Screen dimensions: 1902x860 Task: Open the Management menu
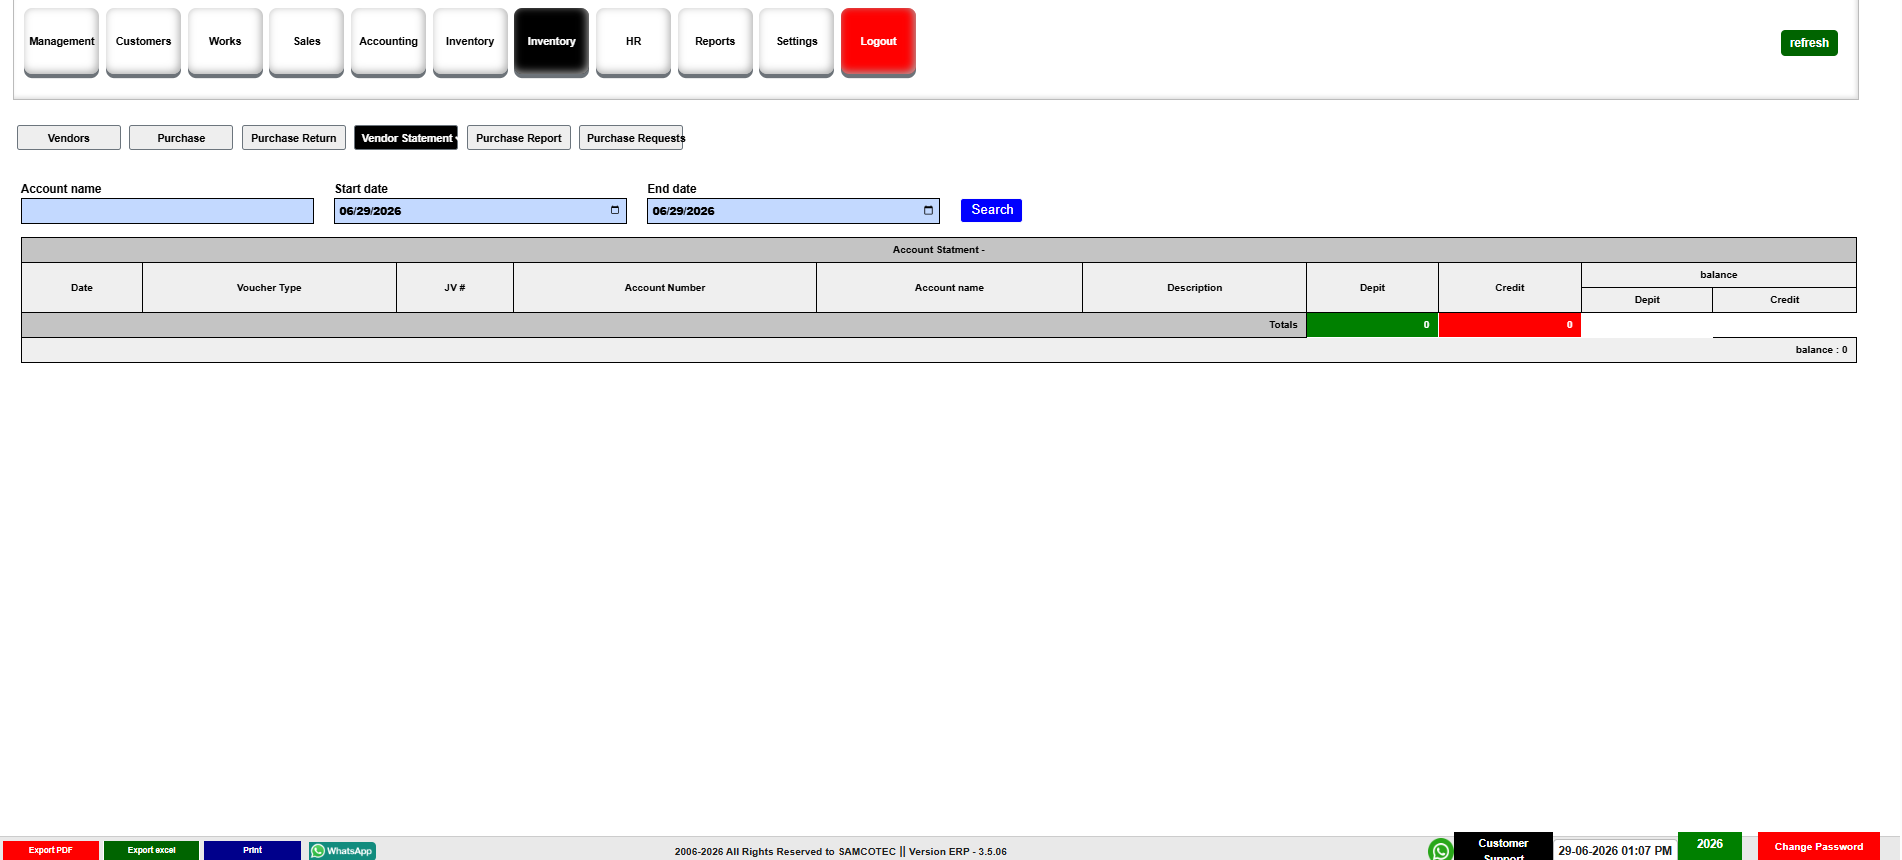[62, 41]
